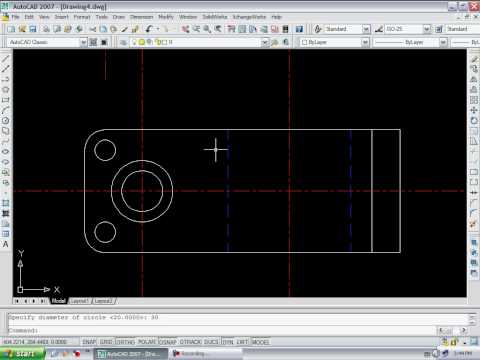Toggle OSNAP in status bar

point(168,342)
